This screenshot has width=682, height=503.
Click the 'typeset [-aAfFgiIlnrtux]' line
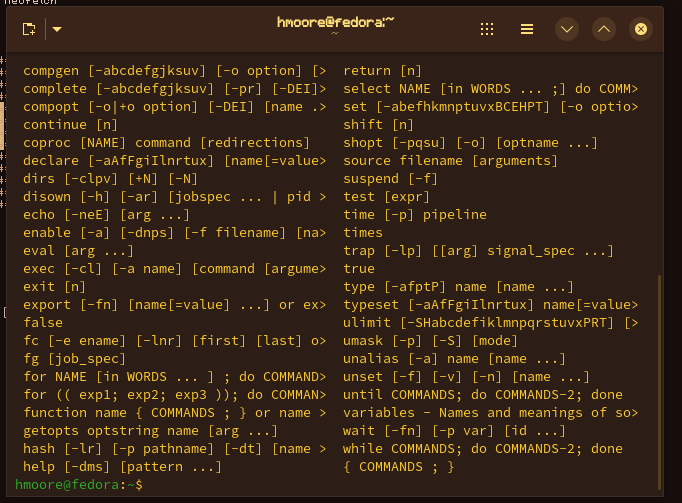pyautogui.click(x=491, y=305)
